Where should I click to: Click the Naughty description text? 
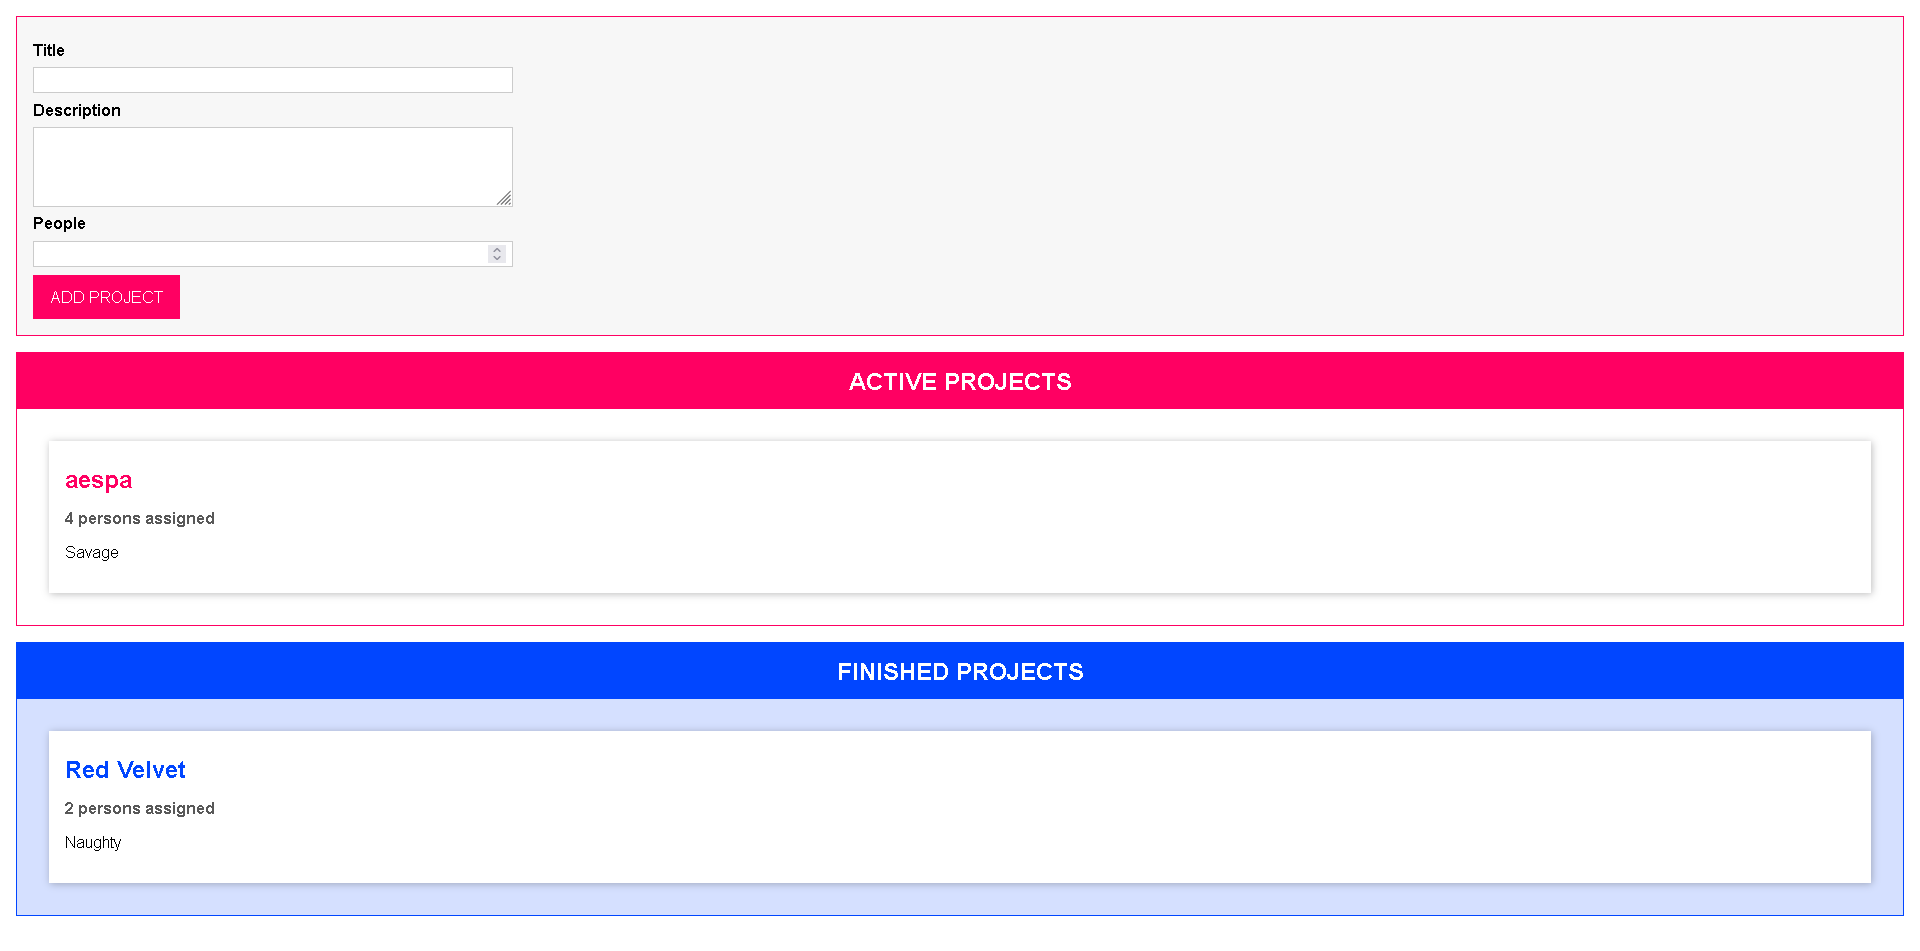coord(93,842)
